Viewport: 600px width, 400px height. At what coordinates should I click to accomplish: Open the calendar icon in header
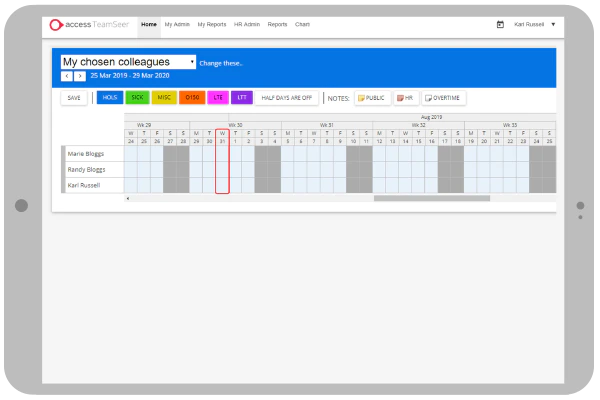tap(500, 24)
